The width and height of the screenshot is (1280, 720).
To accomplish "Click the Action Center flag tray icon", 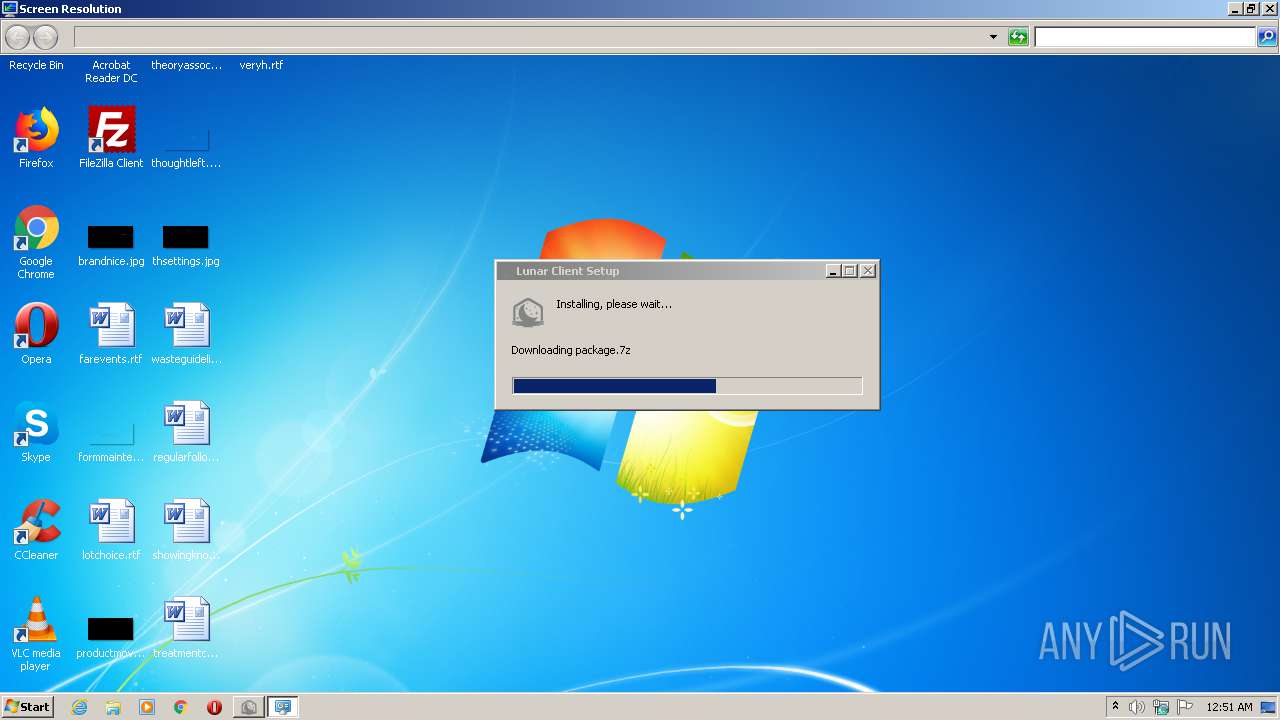I will pyautogui.click(x=1185, y=707).
